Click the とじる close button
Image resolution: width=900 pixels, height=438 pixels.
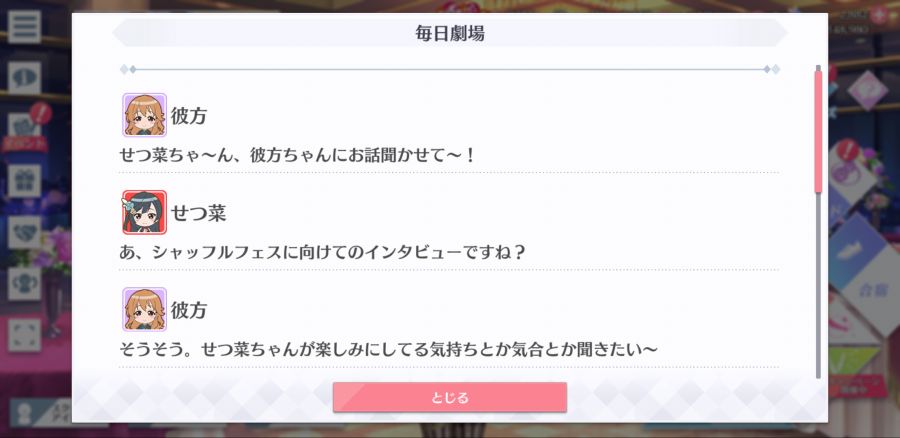tap(450, 397)
